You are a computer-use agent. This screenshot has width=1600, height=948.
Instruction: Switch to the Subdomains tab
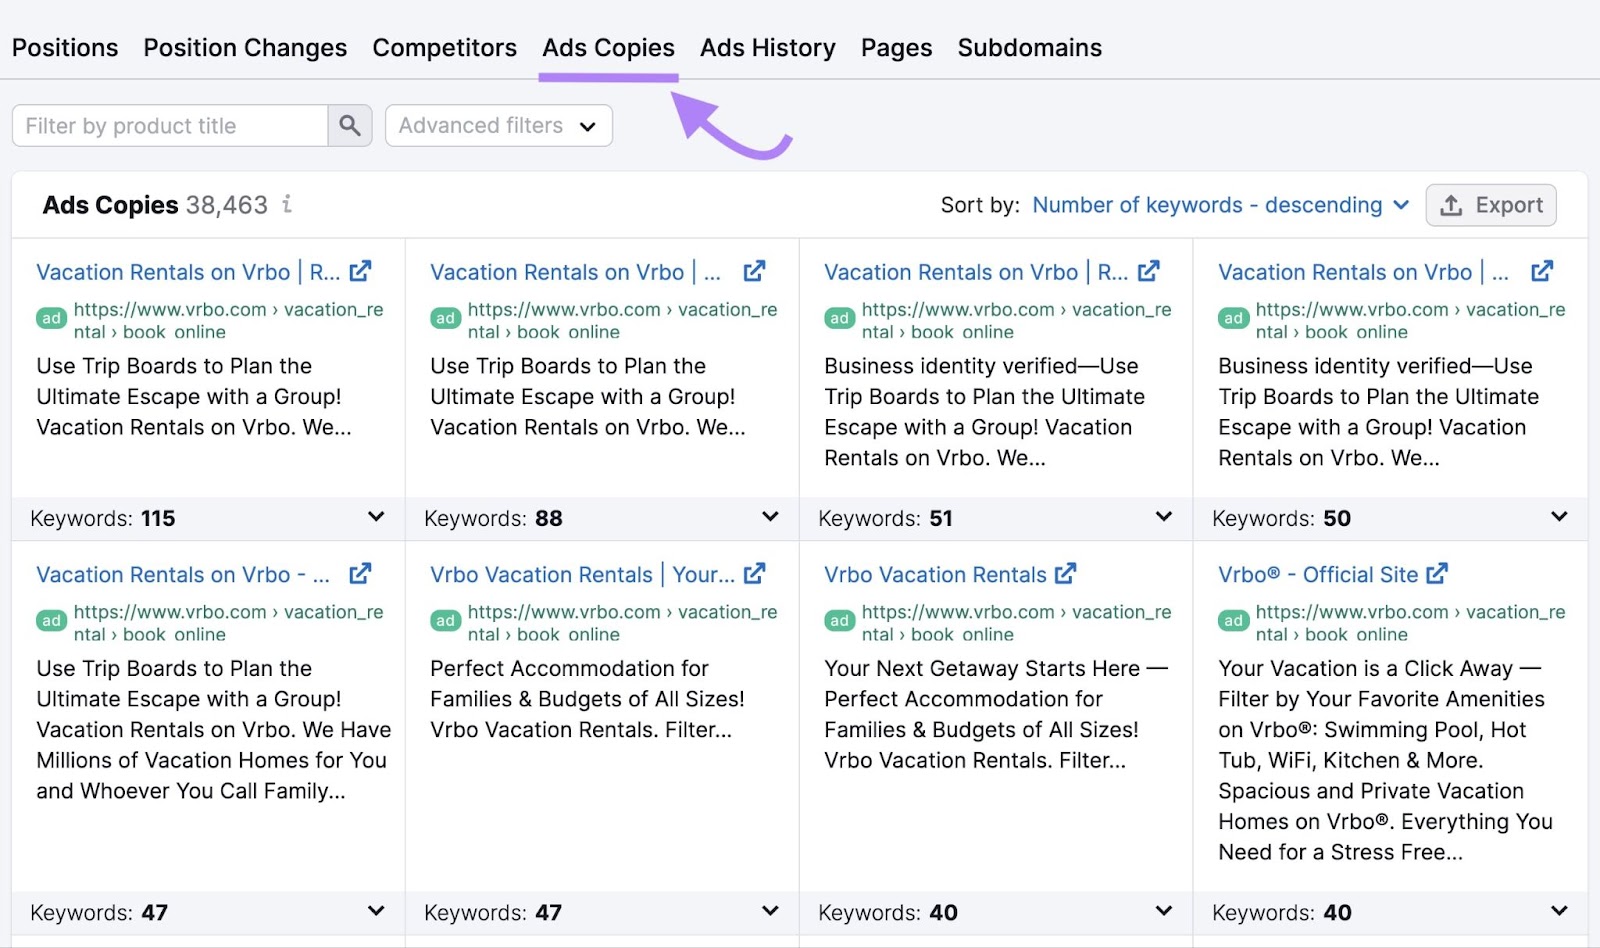1030,48
